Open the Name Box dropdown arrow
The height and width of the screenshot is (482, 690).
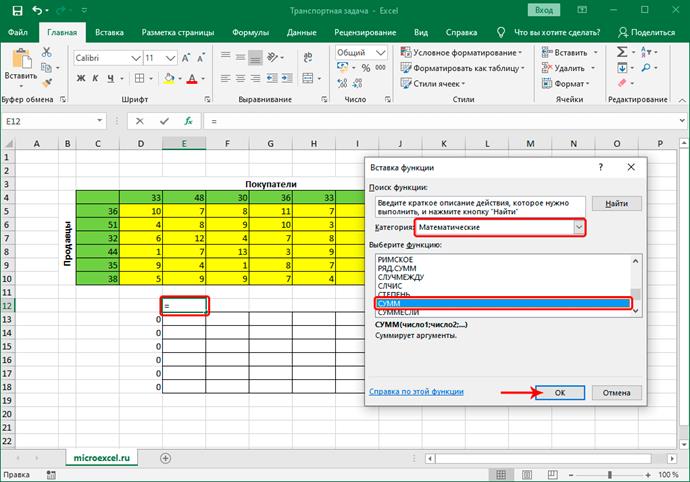[x=99, y=121]
